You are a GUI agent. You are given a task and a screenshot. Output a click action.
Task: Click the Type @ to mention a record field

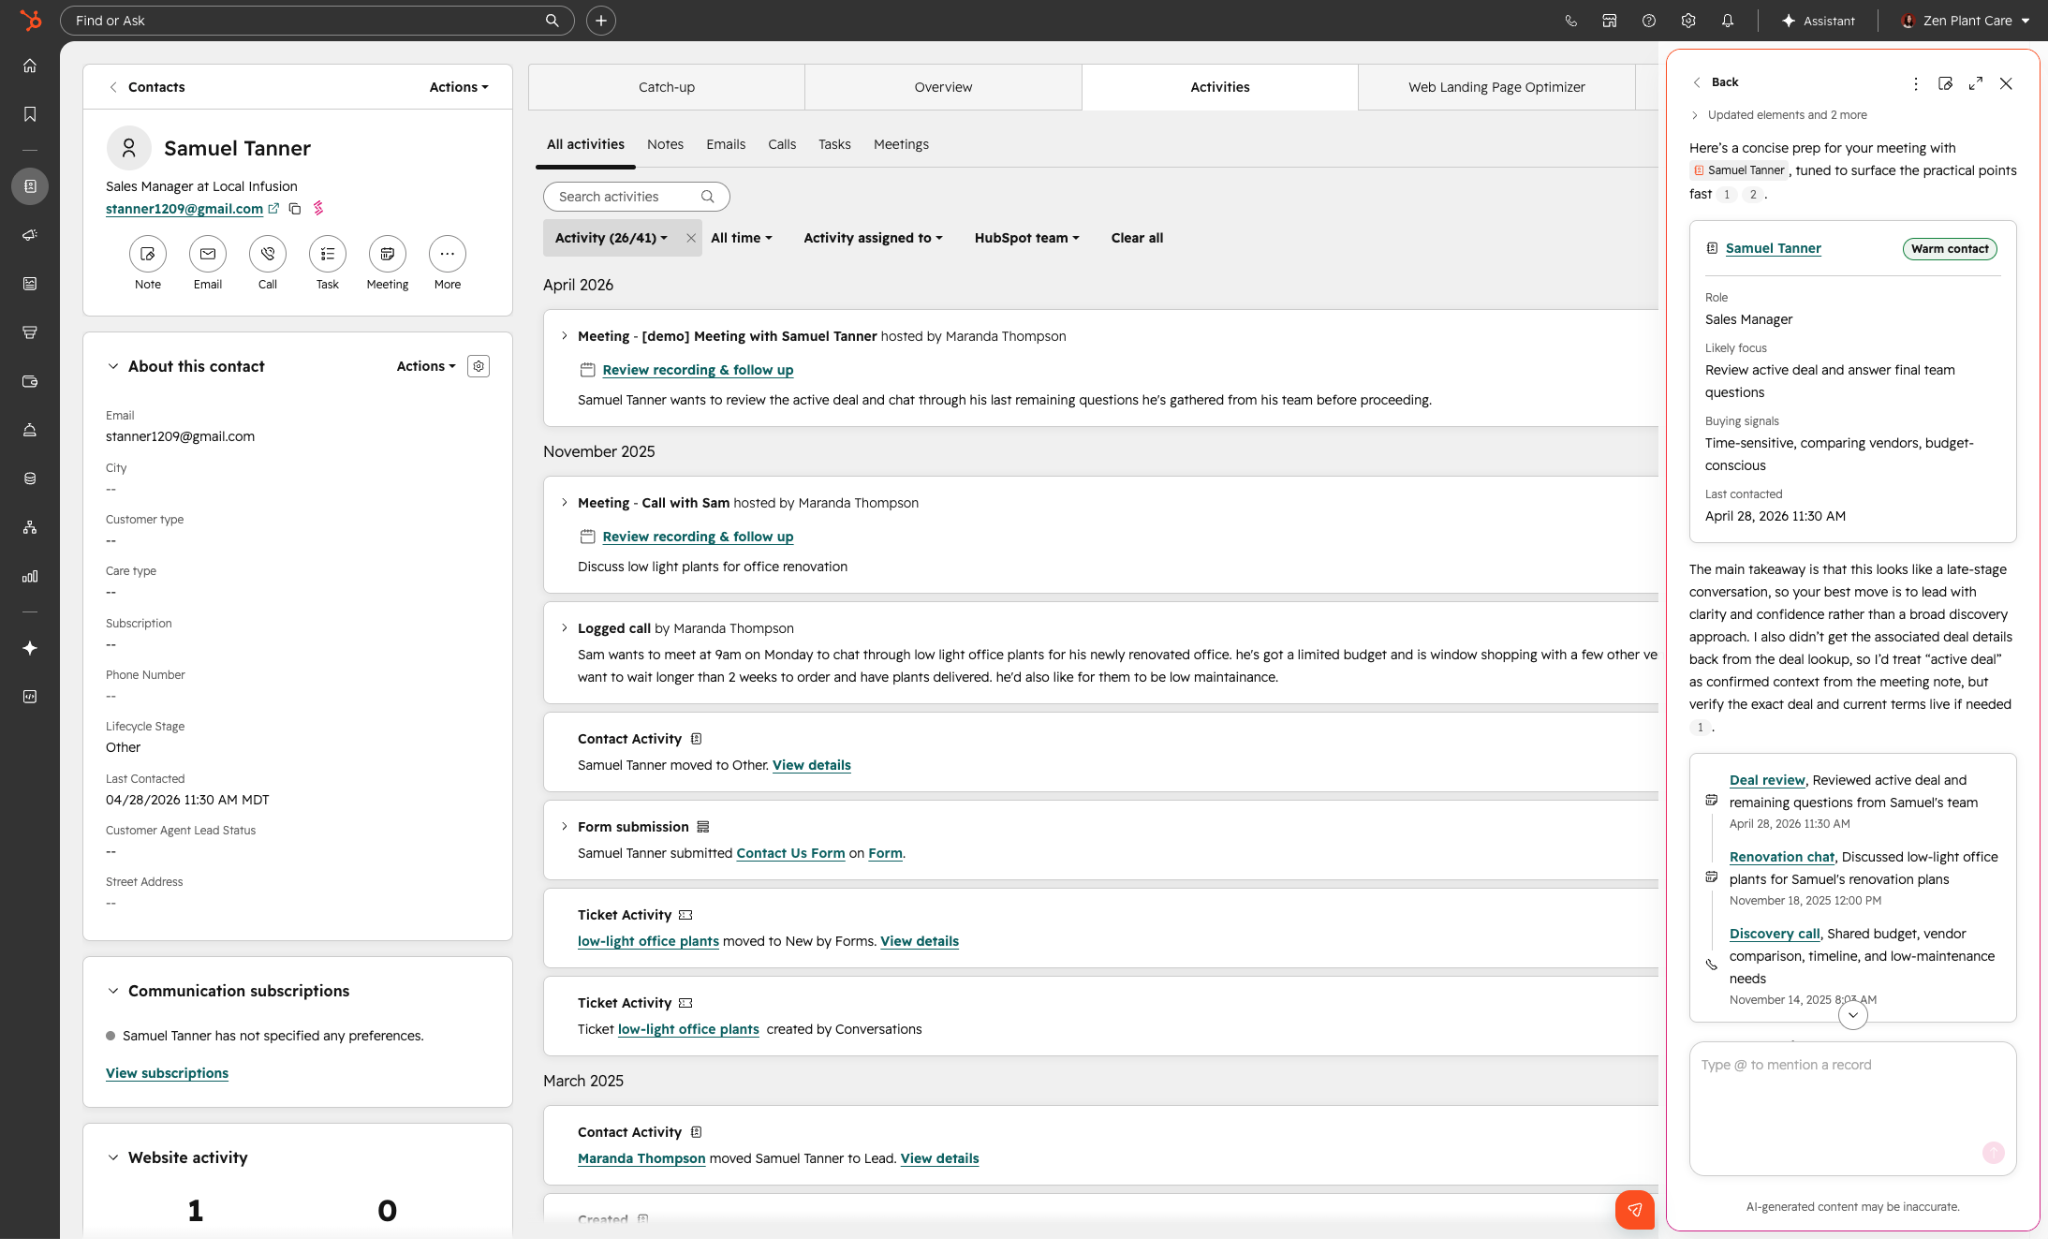coord(1852,1108)
